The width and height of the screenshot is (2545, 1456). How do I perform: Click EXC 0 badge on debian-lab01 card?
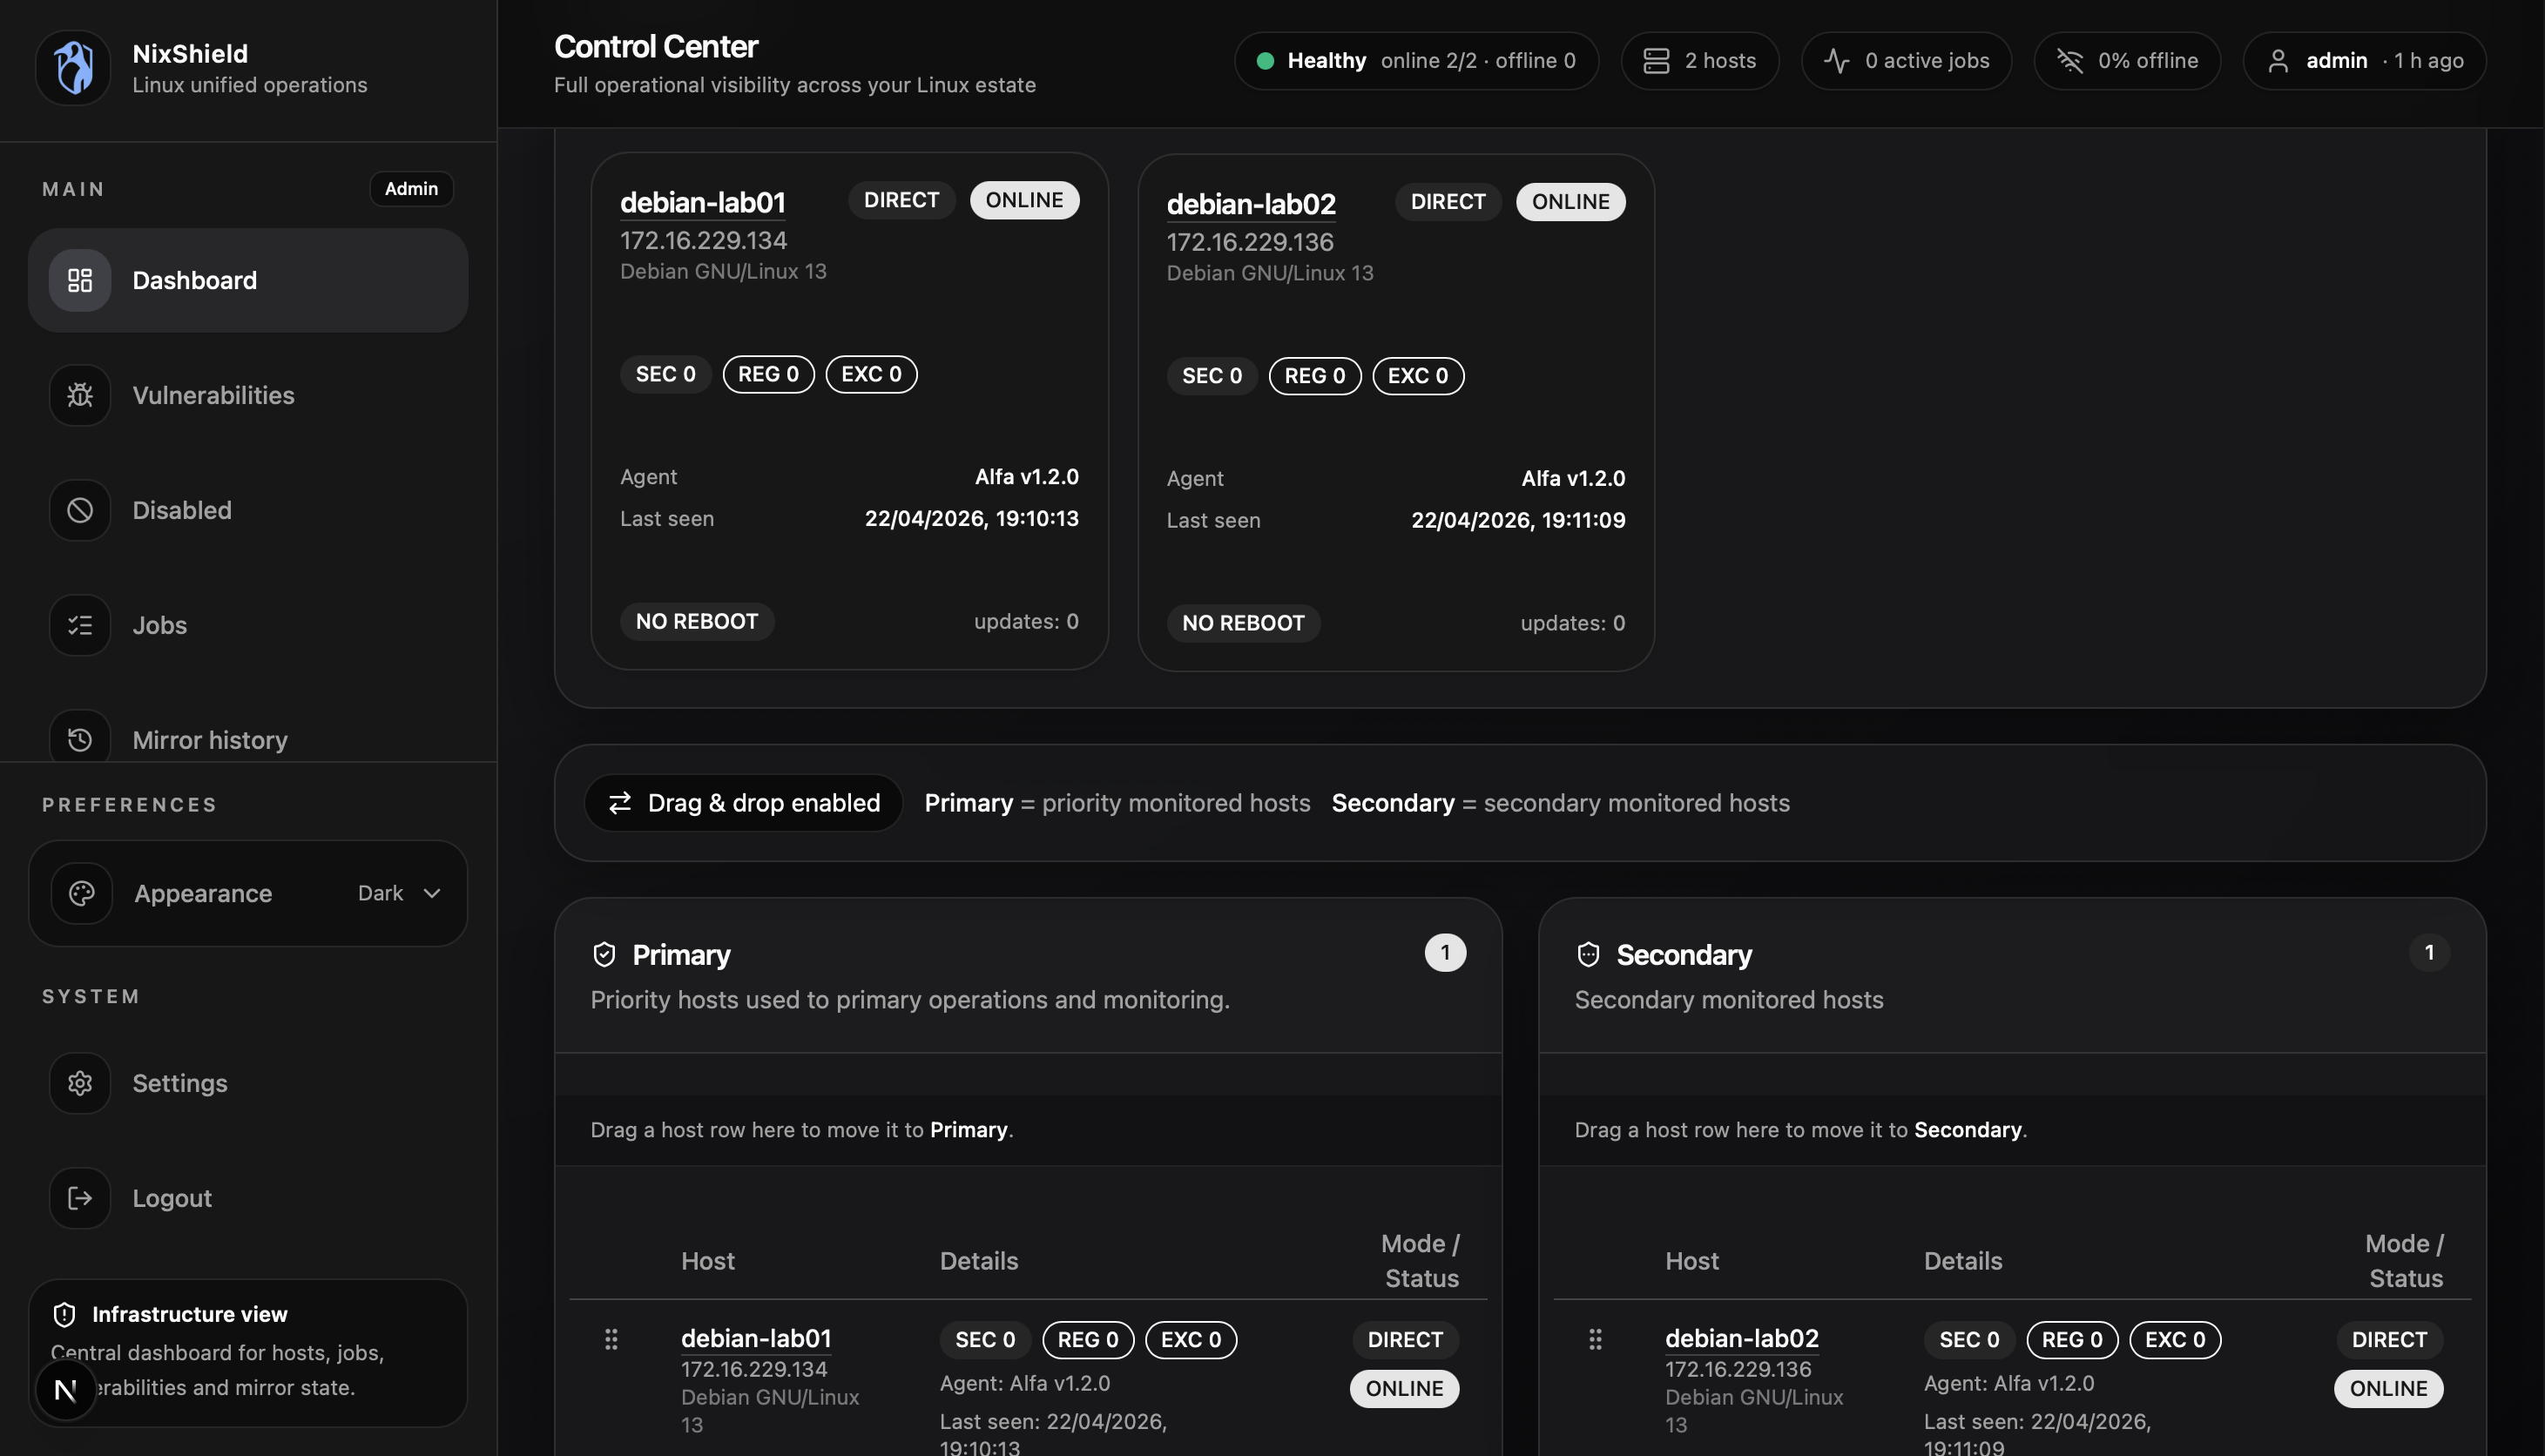click(x=871, y=374)
